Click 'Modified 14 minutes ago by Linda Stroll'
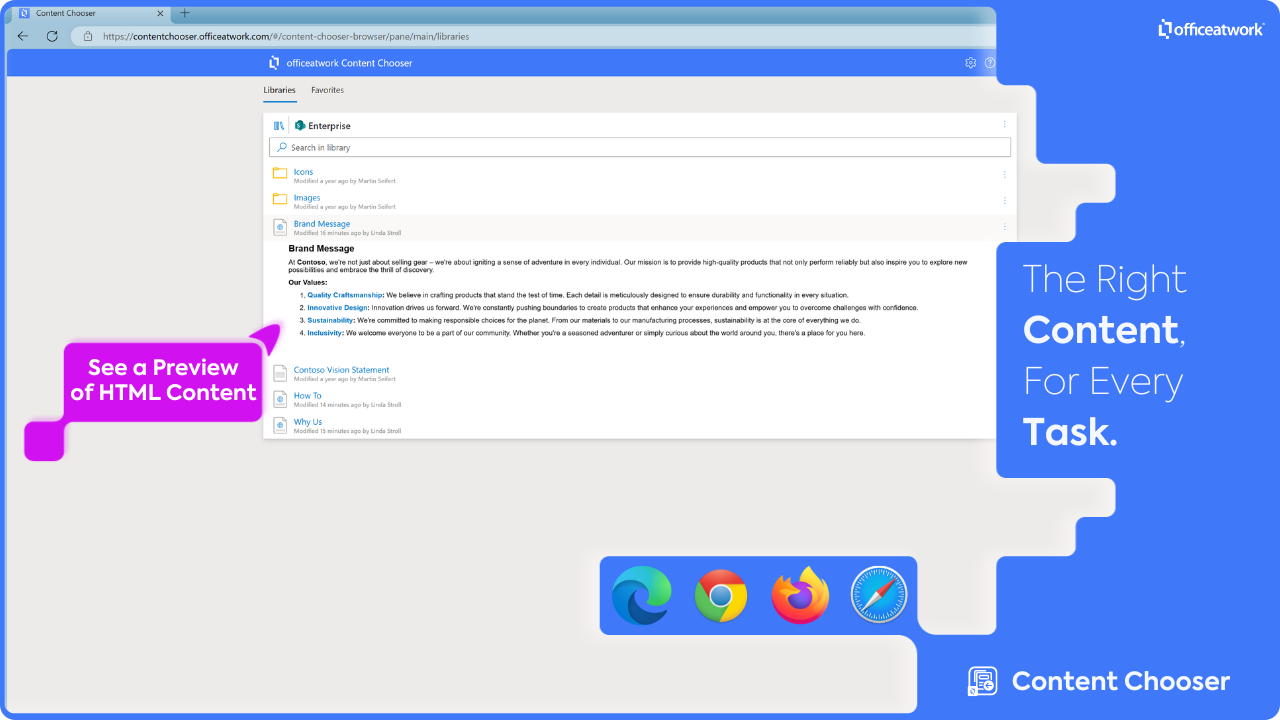Image resolution: width=1280 pixels, height=720 pixels. (x=347, y=405)
